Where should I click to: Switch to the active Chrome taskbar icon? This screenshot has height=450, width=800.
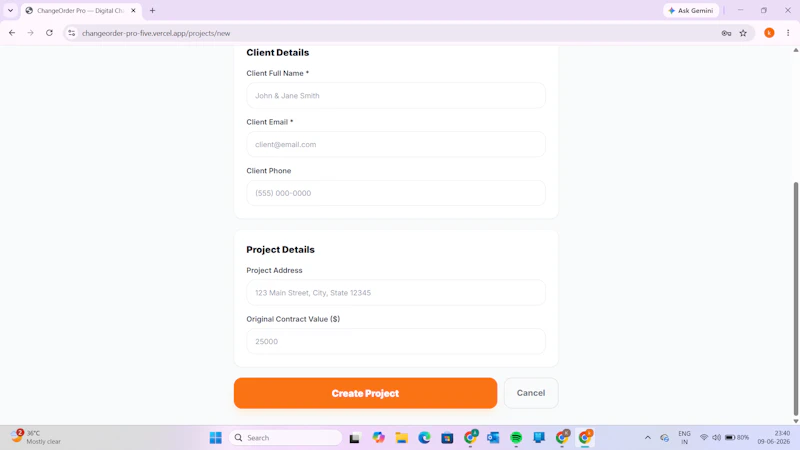(x=585, y=437)
